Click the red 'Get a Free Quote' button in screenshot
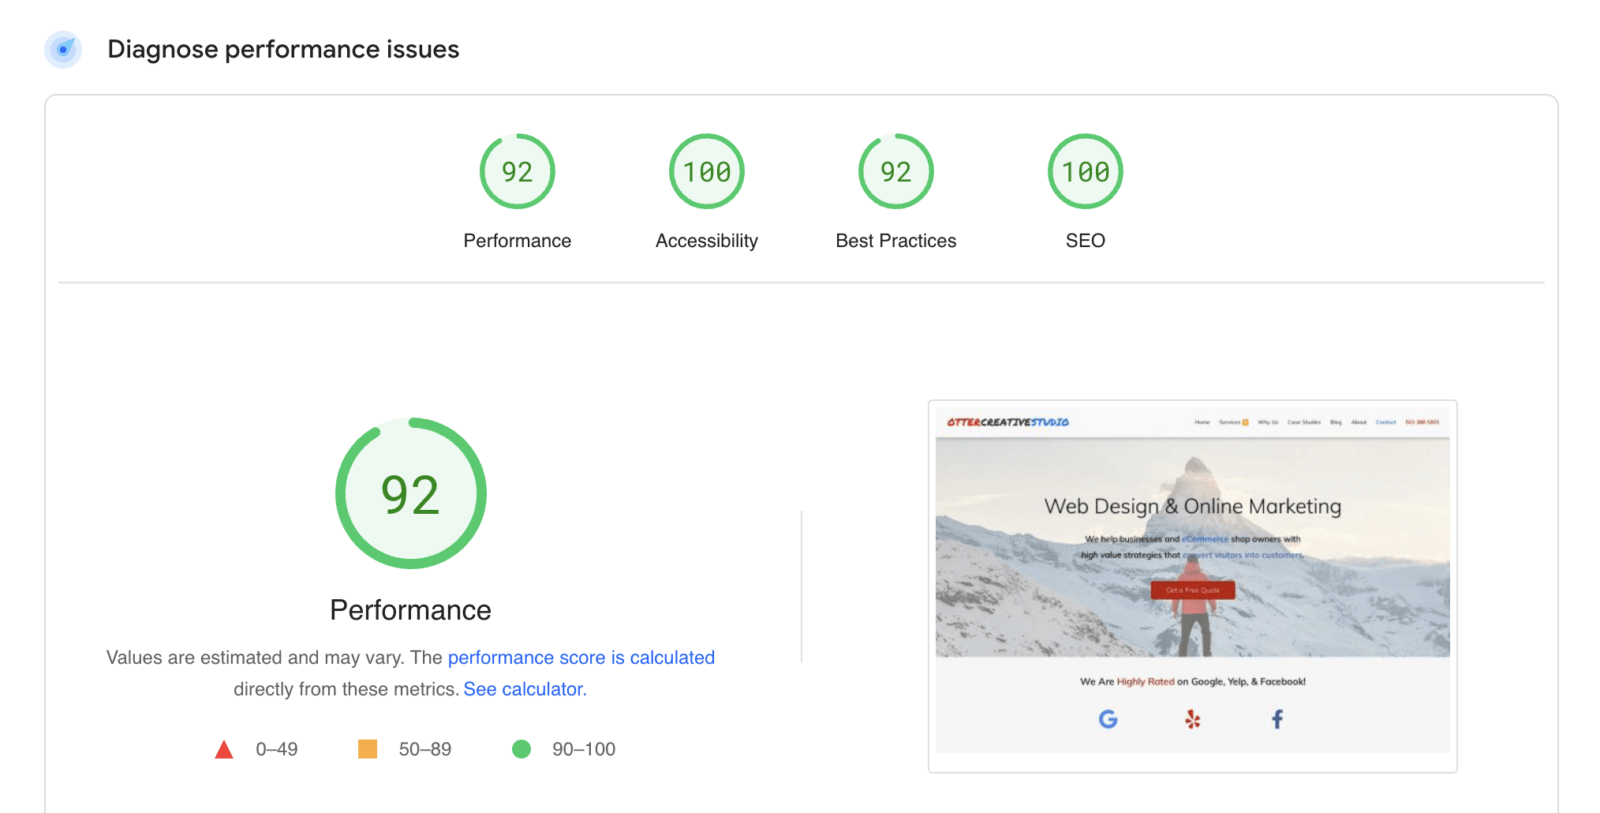The height and width of the screenshot is (813, 1600). (1193, 590)
